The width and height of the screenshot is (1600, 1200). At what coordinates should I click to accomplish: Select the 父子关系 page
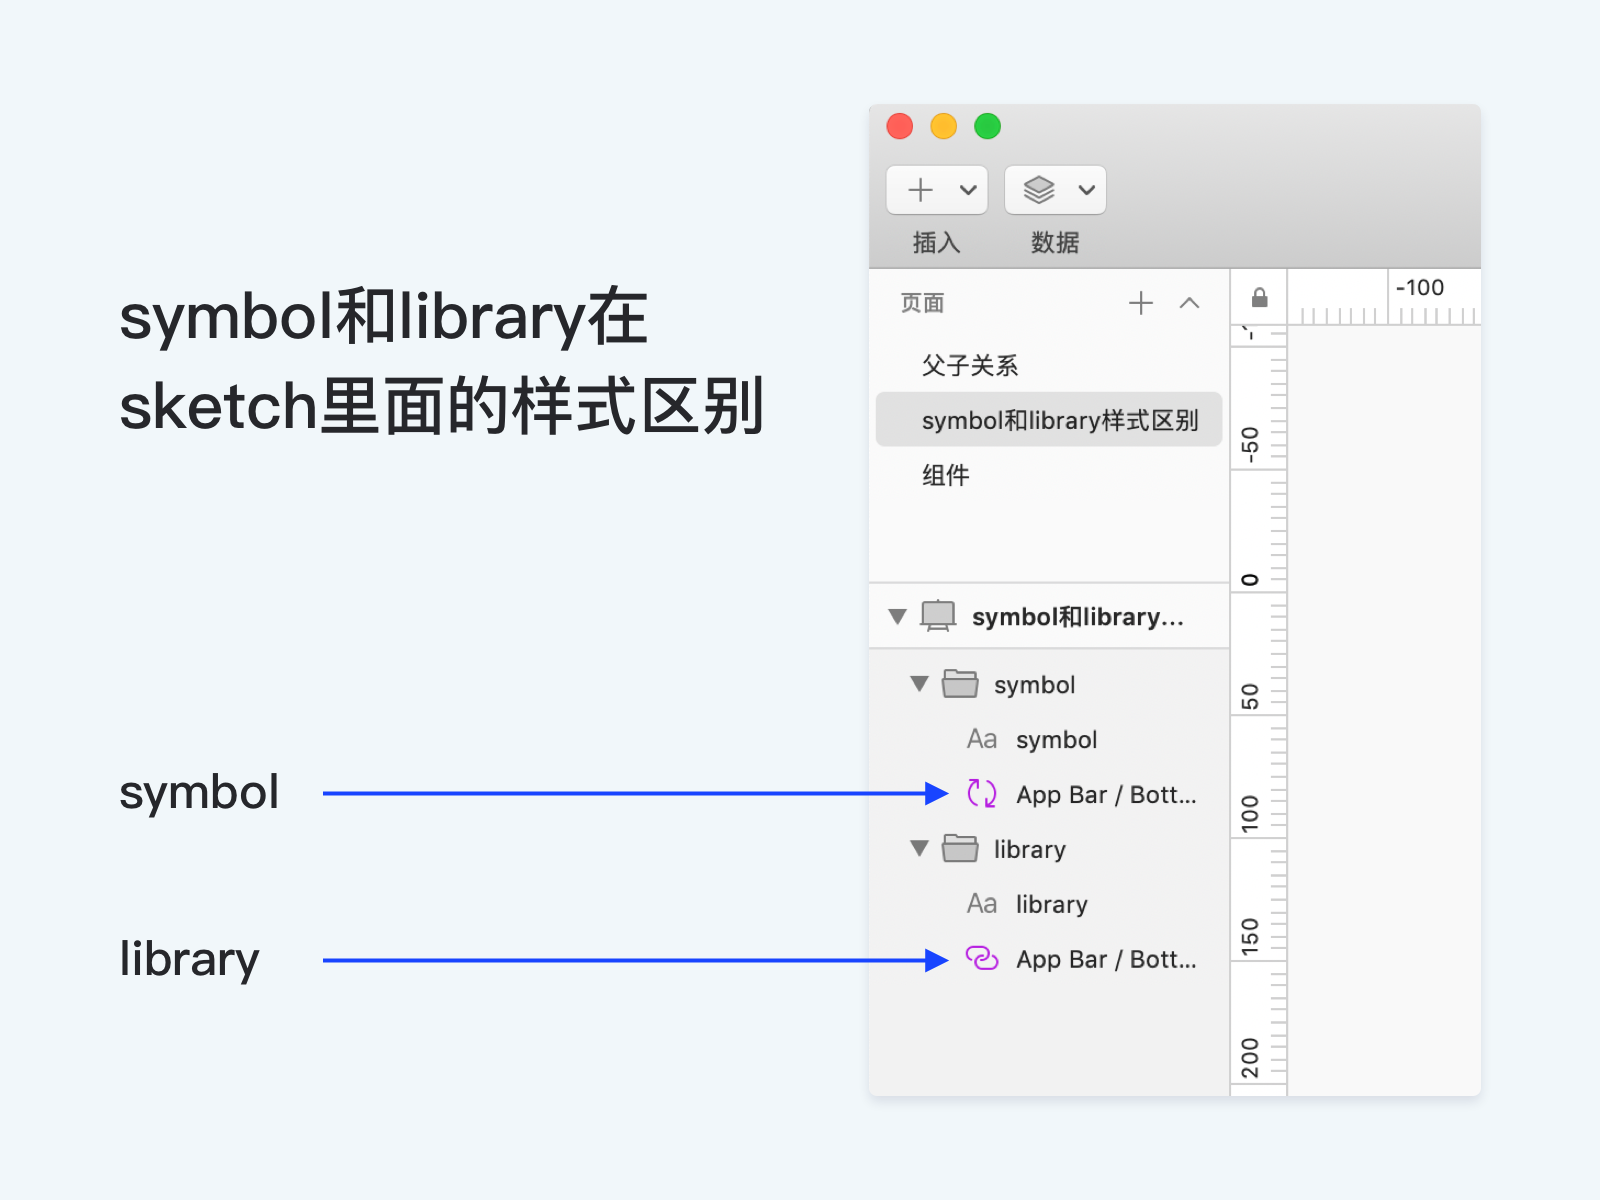(x=971, y=364)
